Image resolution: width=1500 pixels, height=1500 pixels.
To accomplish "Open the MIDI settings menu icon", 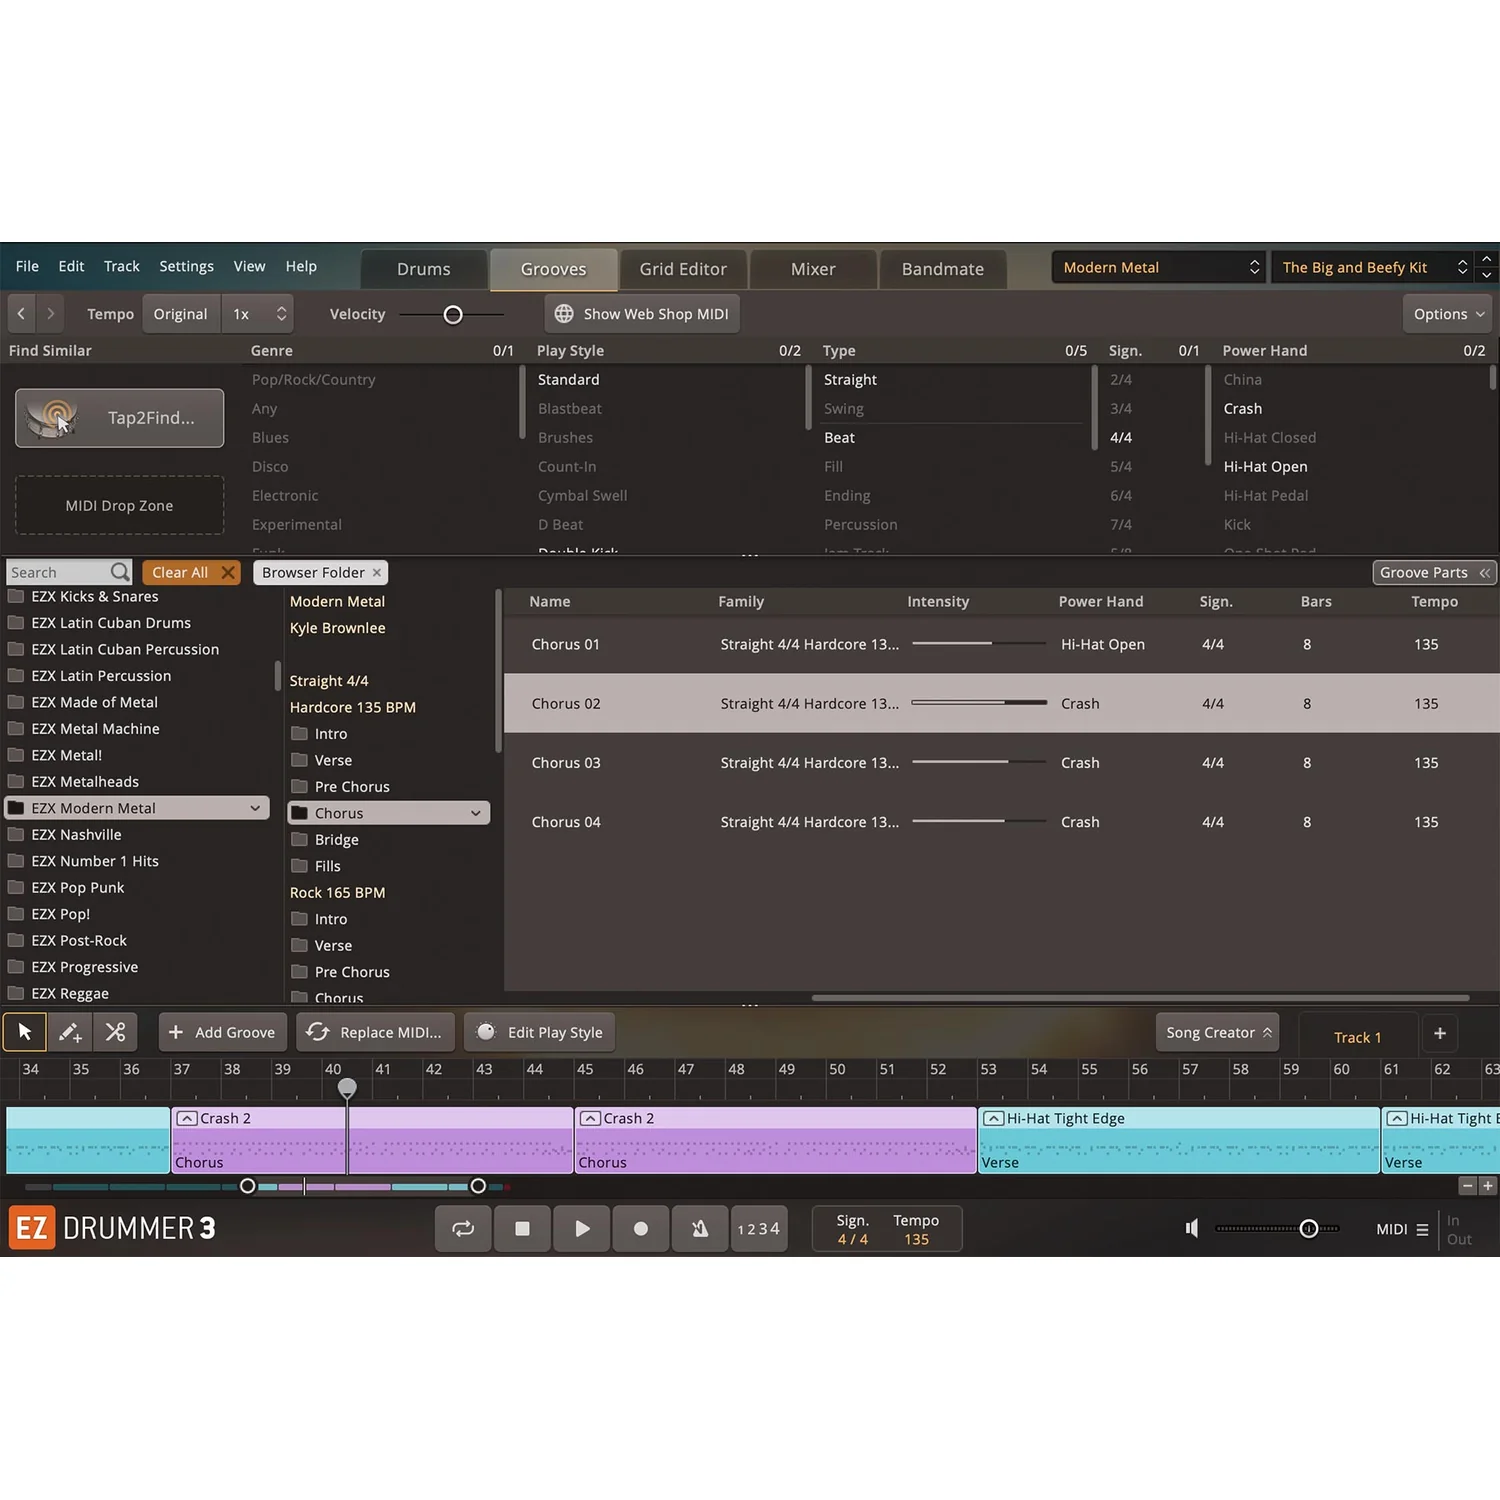I will [x=1422, y=1230].
